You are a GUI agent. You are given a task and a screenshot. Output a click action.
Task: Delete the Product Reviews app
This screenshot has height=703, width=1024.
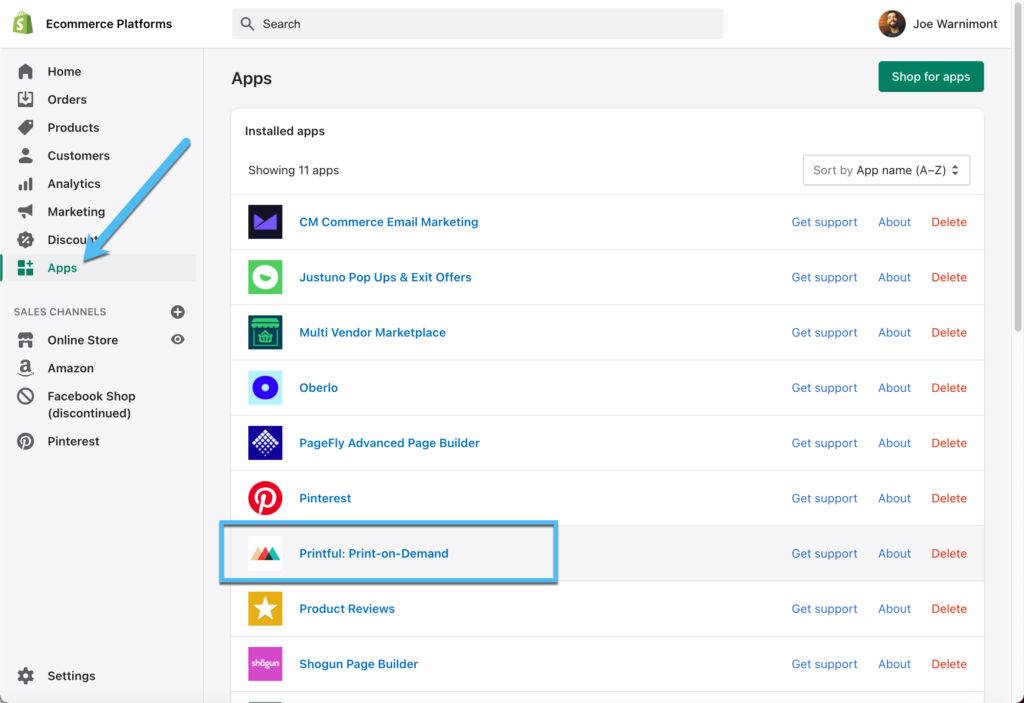(949, 608)
